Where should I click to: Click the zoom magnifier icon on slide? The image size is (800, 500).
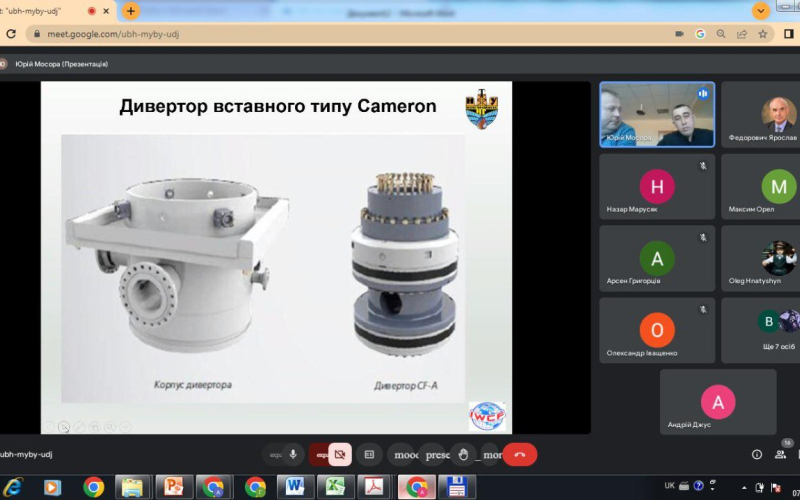[x=110, y=427]
